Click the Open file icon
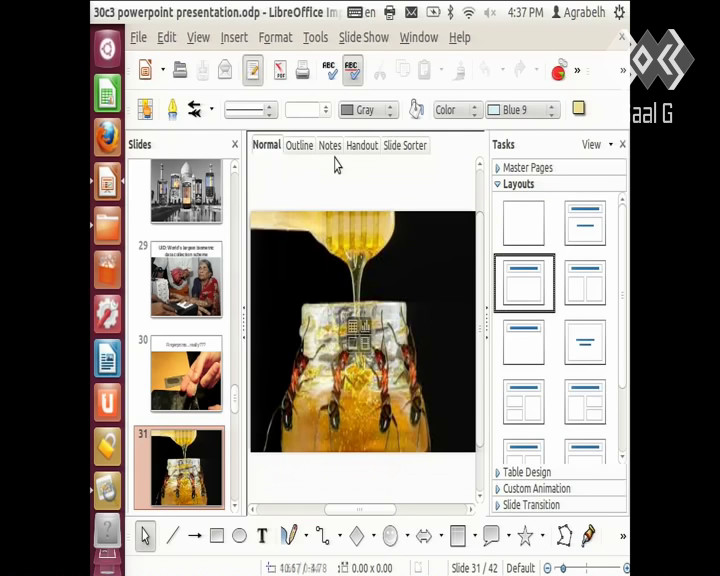Image resolution: width=720 pixels, height=576 pixels. [180, 70]
